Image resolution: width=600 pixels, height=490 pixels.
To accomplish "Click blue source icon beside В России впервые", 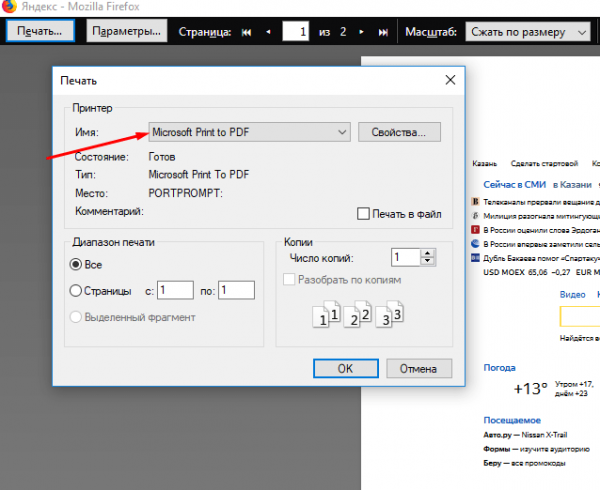I will coord(475,244).
